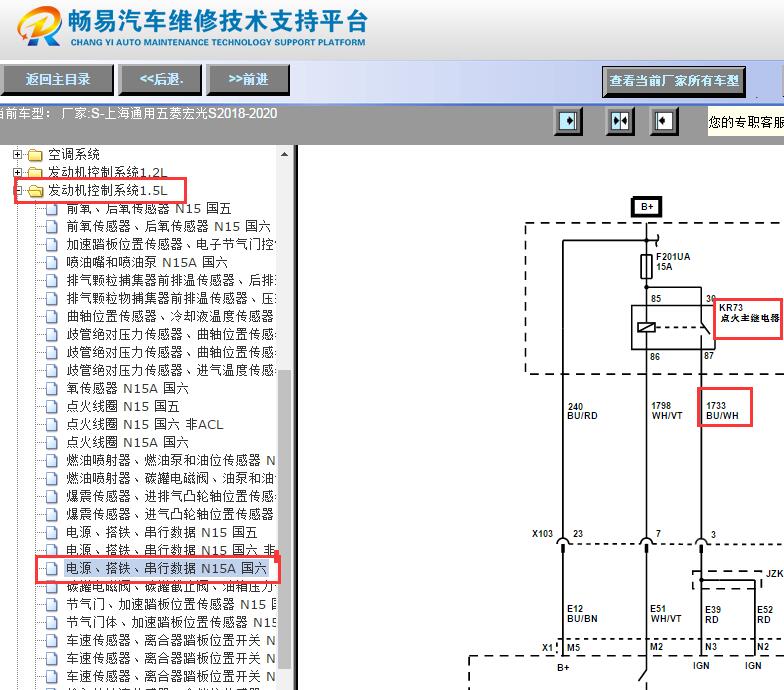
Task: Open 燃油喷射器、燃油泵和油位传感器 entry
Action: click(x=170, y=460)
